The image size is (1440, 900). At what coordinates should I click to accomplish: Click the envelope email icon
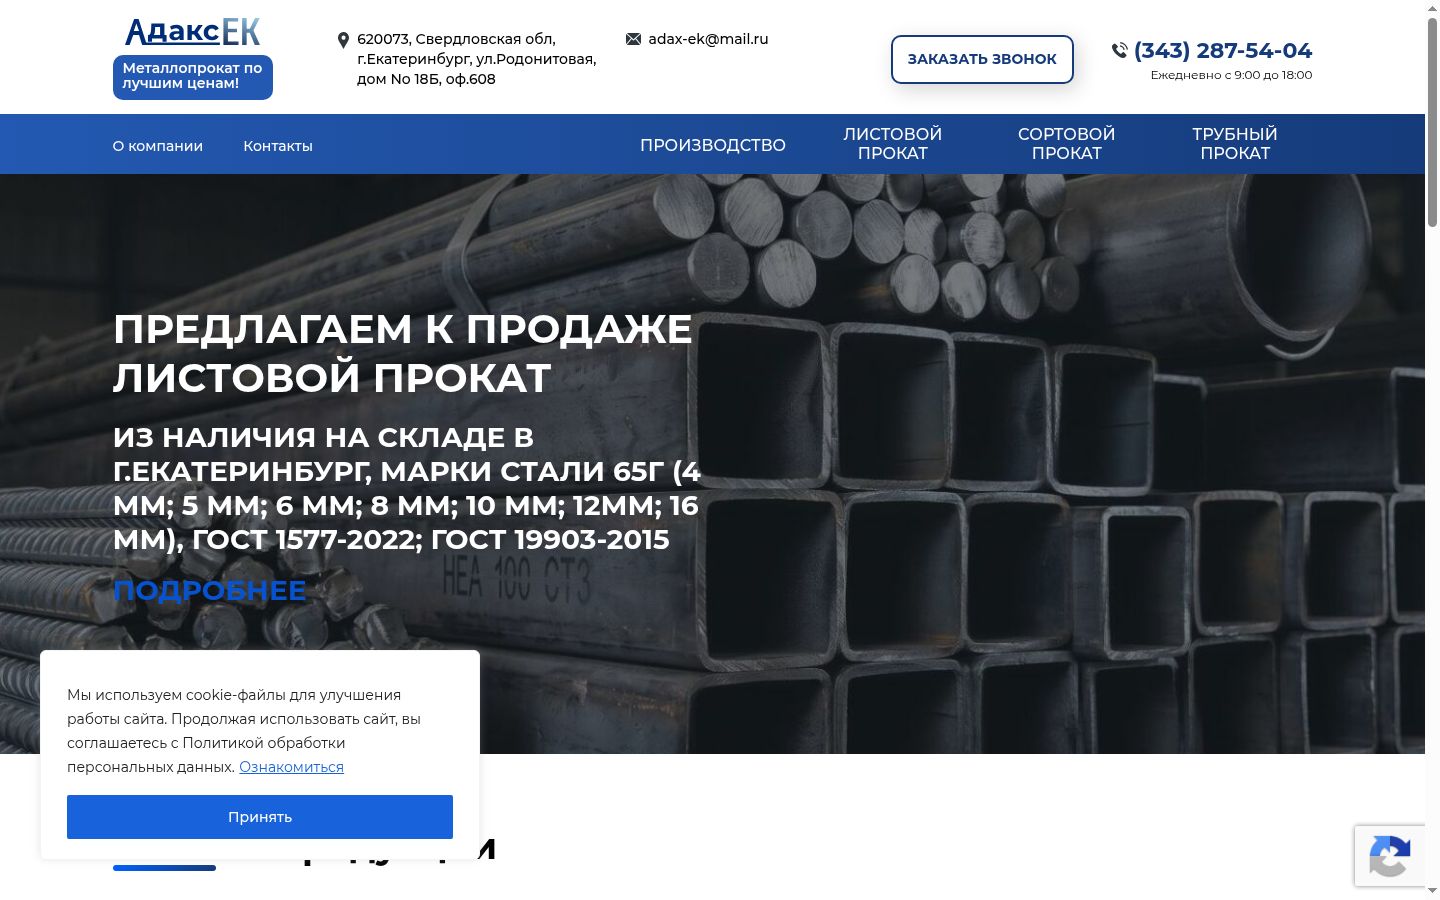pos(633,39)
